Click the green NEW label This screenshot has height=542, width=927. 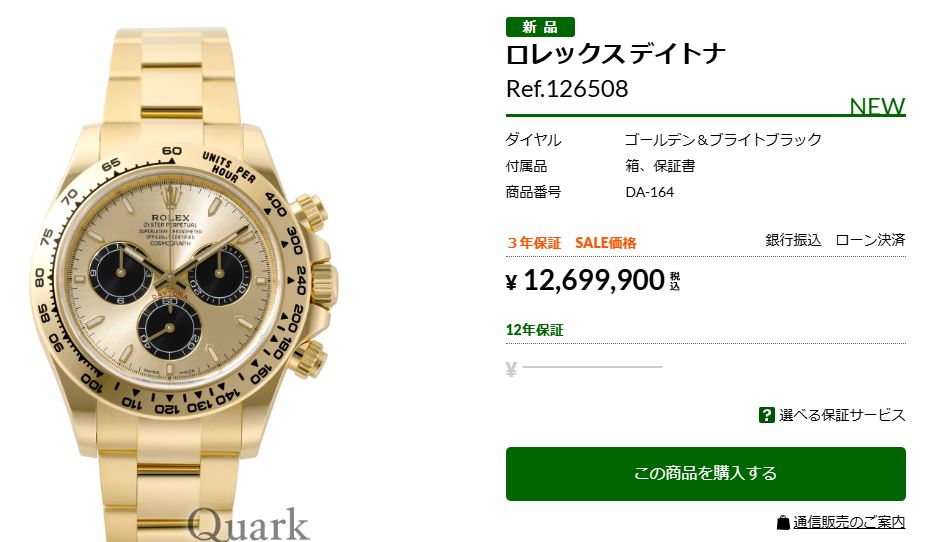[x=877, y=106]
